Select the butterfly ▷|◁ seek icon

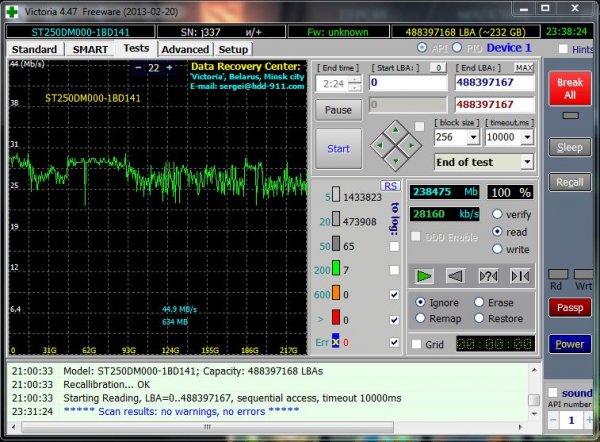click(x=520, y=276)
